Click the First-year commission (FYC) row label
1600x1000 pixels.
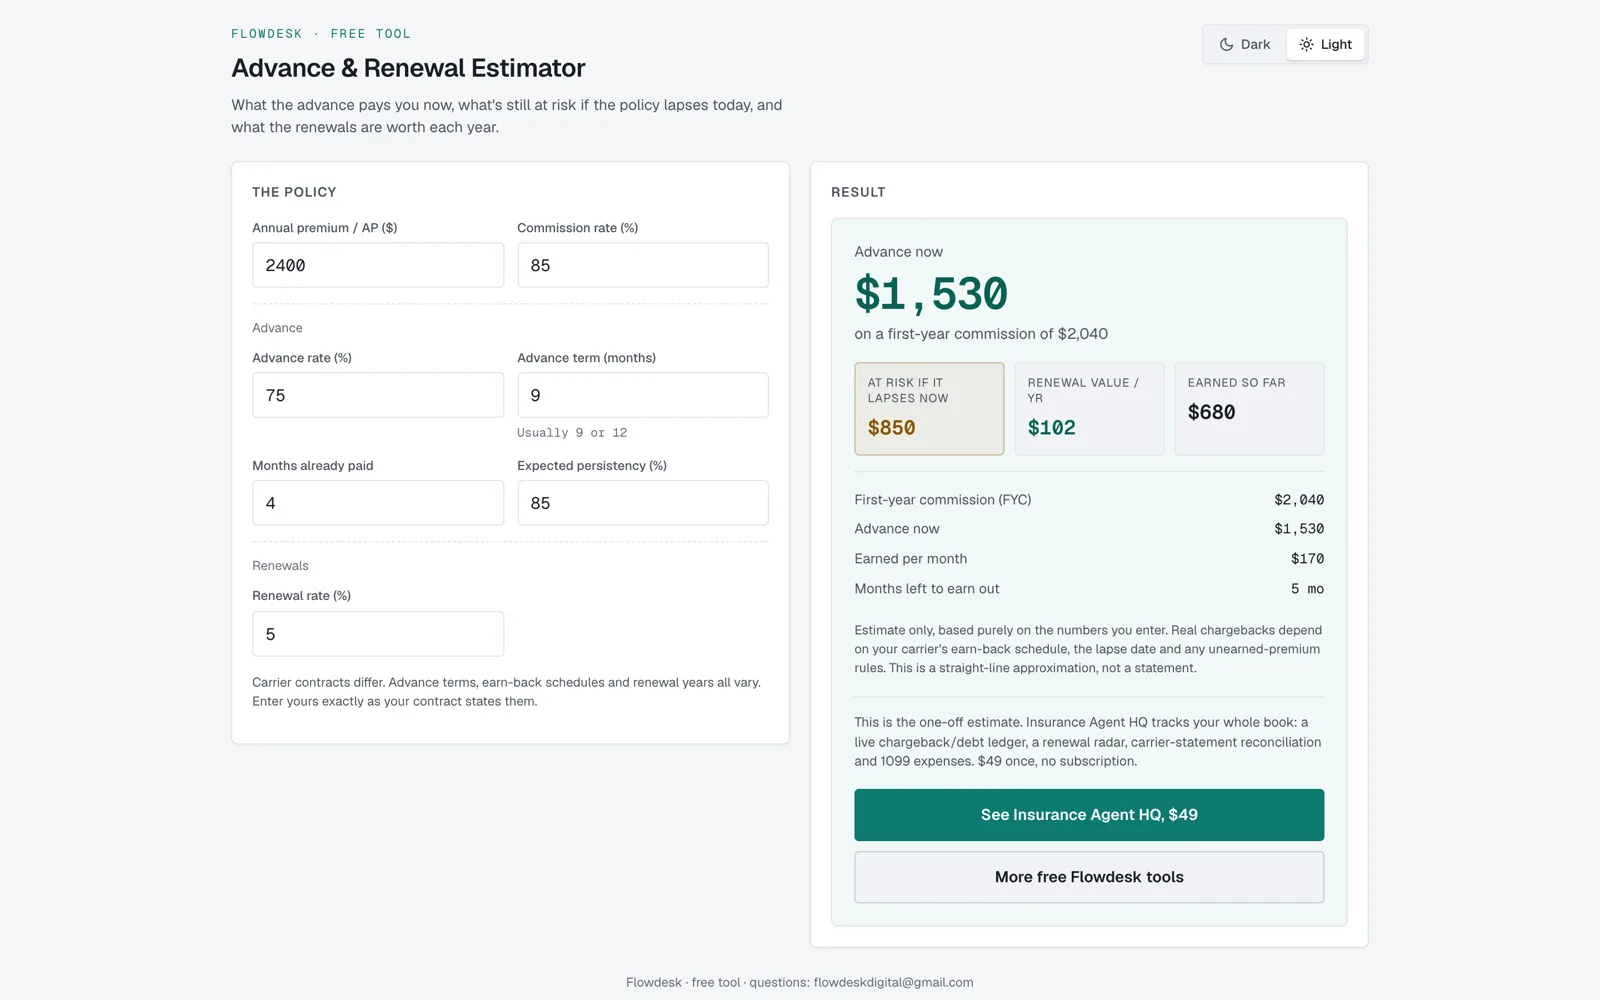[x=943, y=500]
